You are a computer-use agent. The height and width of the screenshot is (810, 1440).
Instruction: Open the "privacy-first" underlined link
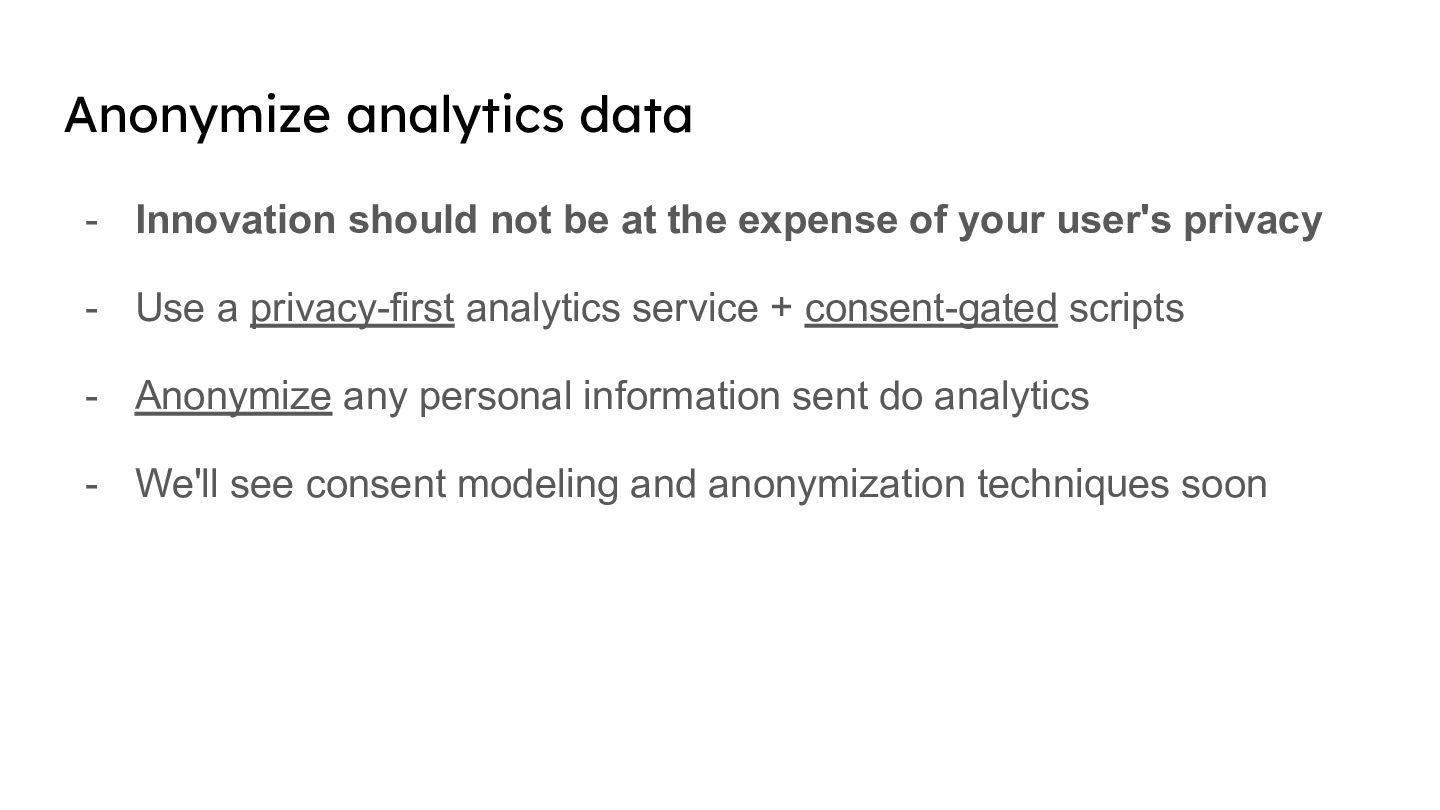(352, 308)
